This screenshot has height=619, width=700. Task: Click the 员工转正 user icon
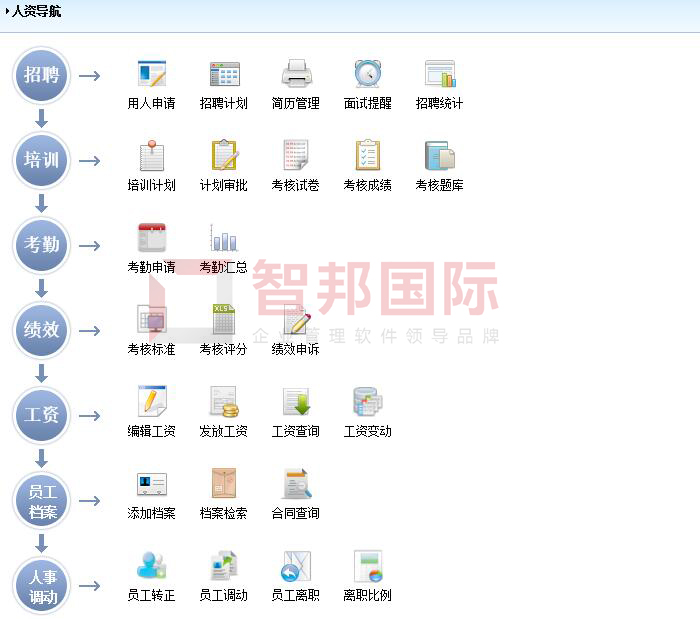point(152,567)
